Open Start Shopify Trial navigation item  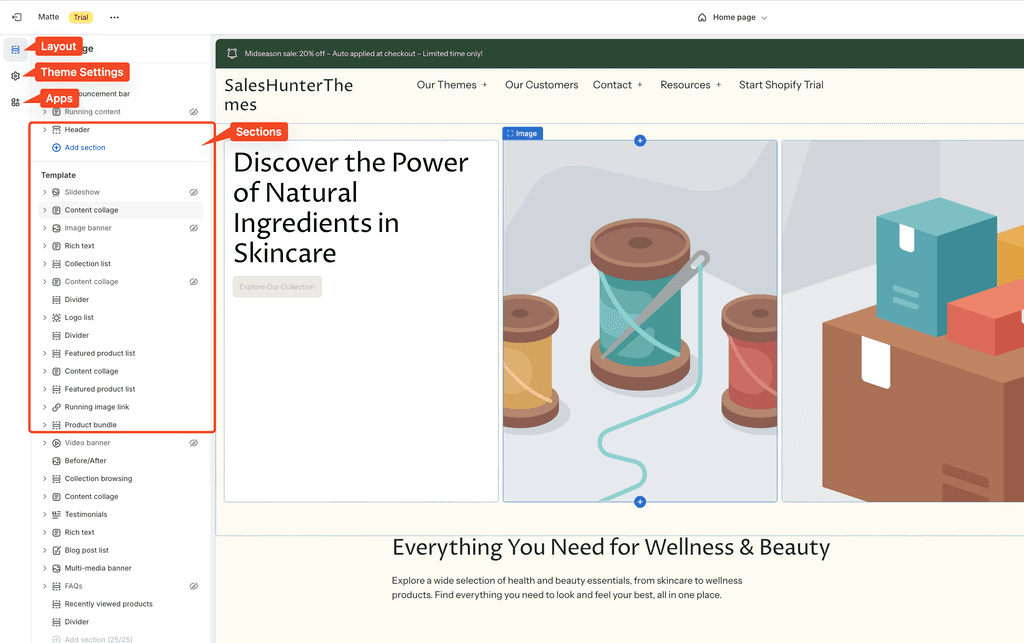point(781,85)
